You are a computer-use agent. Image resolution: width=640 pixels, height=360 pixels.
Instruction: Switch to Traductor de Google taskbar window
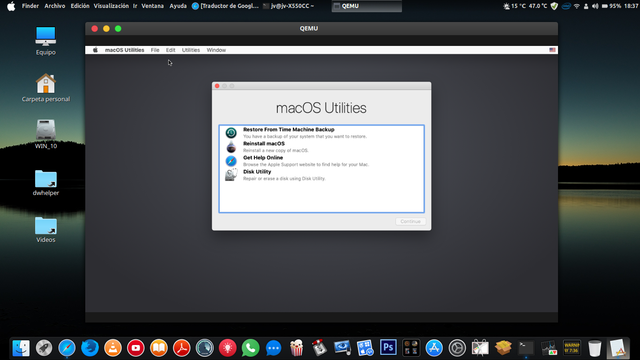tap(225, 6)
